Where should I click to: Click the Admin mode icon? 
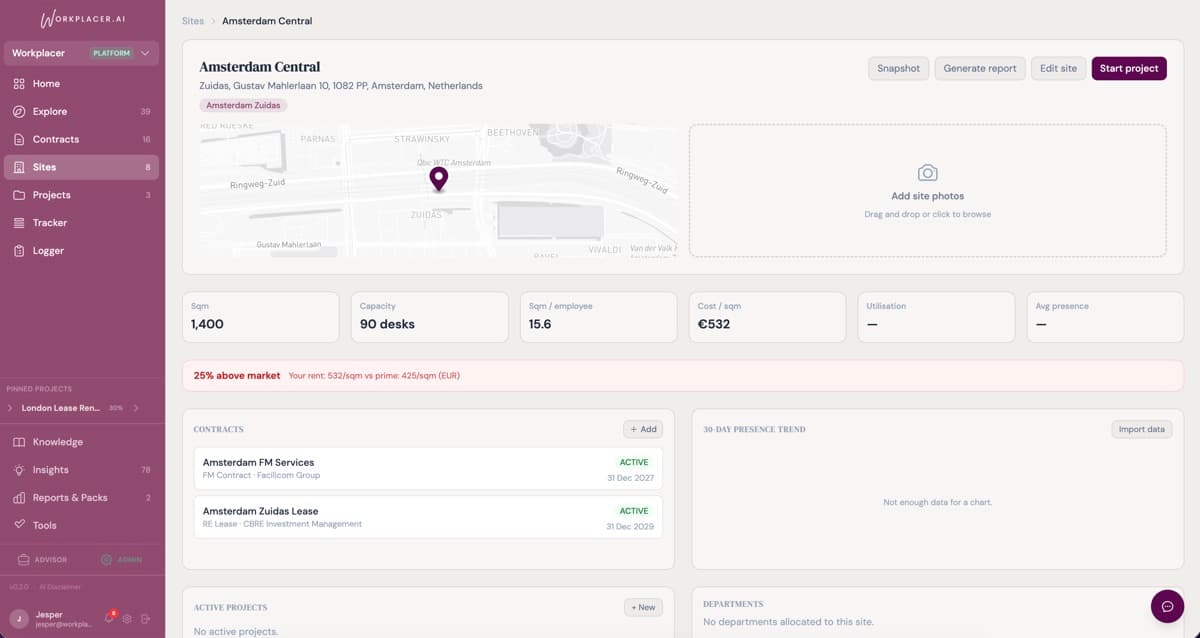[x=106, y=560]
